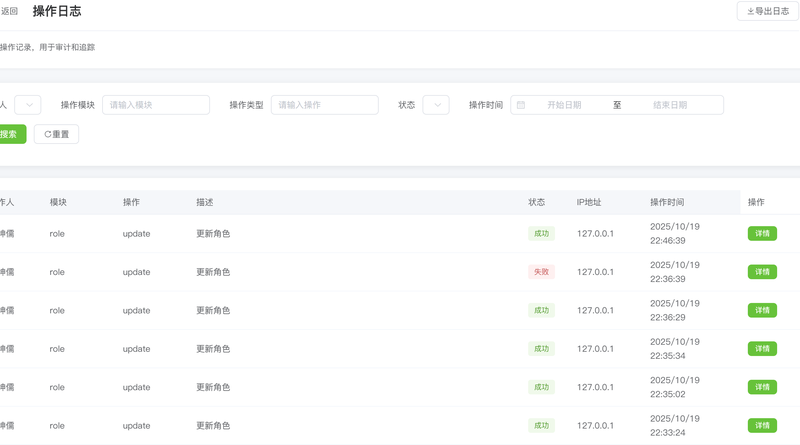Click the calendar icon in date range picker
The height and width of the screenshot is (445, 800).
click(521, 105)
